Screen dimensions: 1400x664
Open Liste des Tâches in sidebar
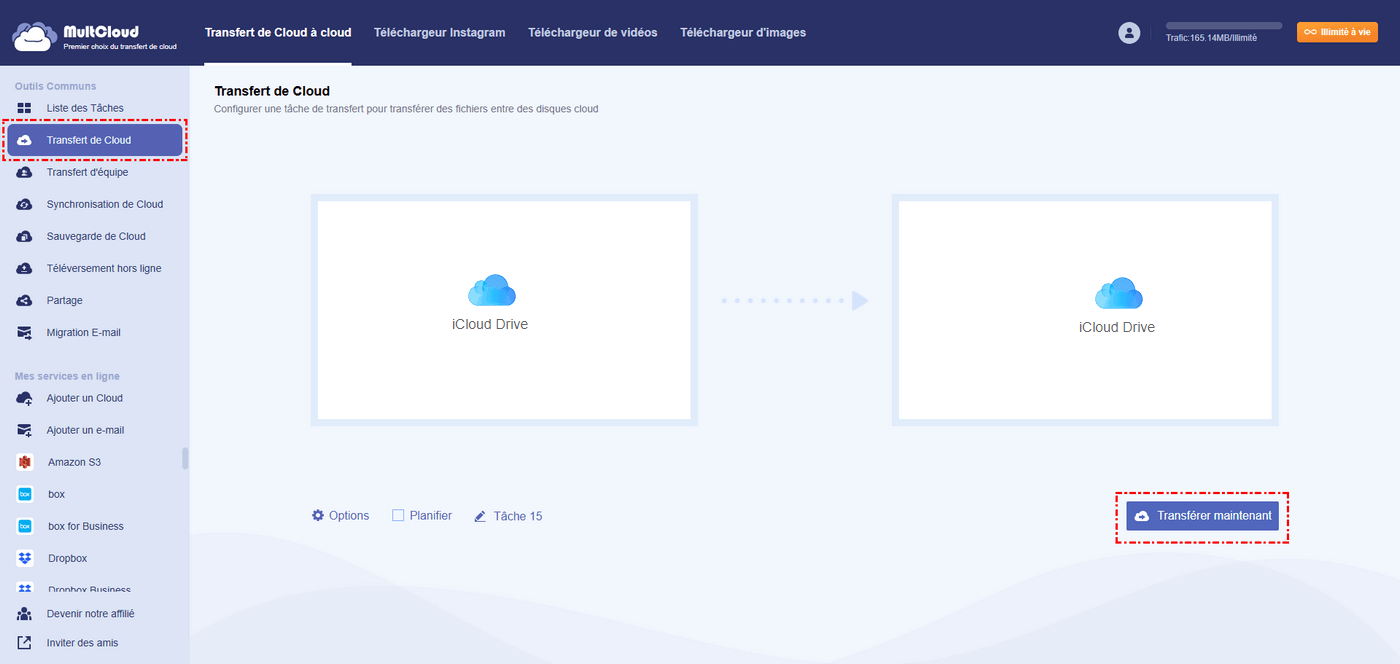(x=85, y=108)
